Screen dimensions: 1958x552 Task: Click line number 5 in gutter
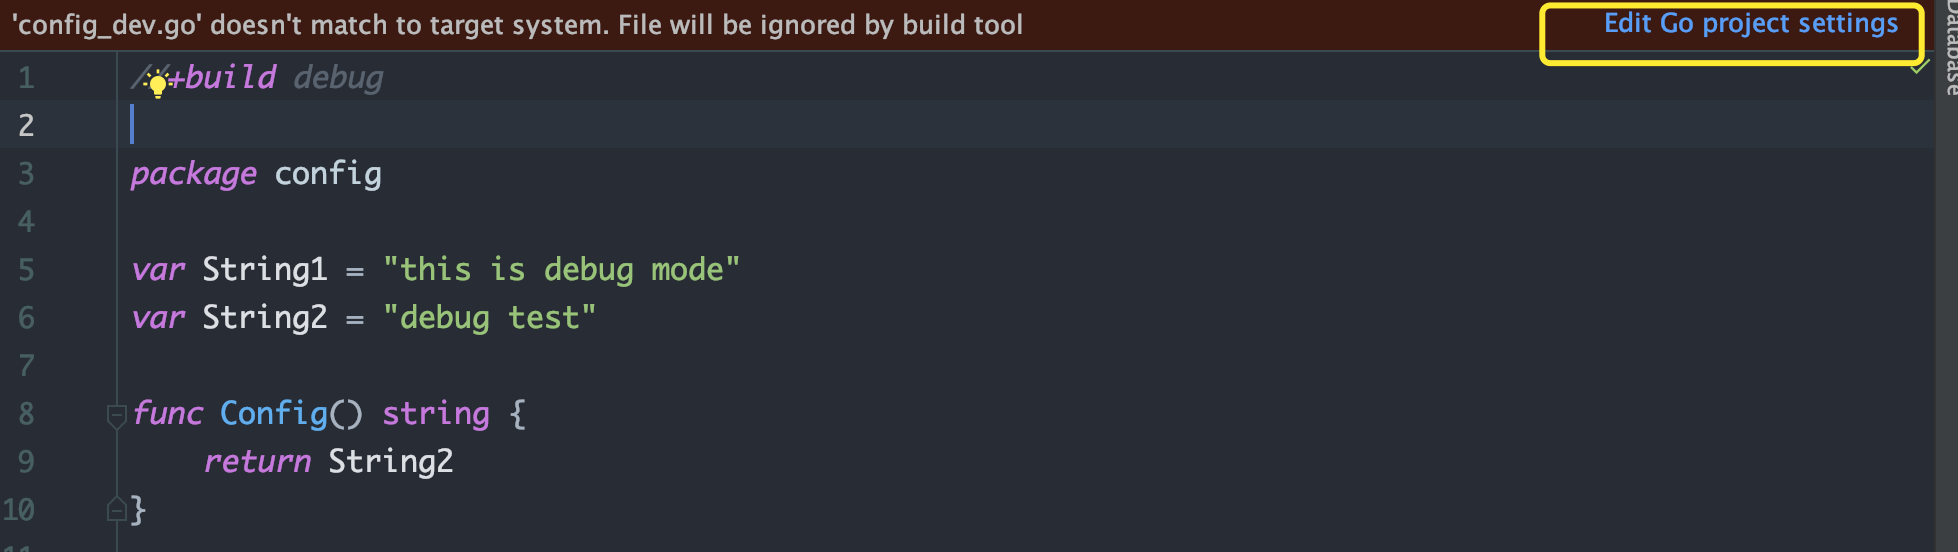pyautogui.click(x=26, y=270)
